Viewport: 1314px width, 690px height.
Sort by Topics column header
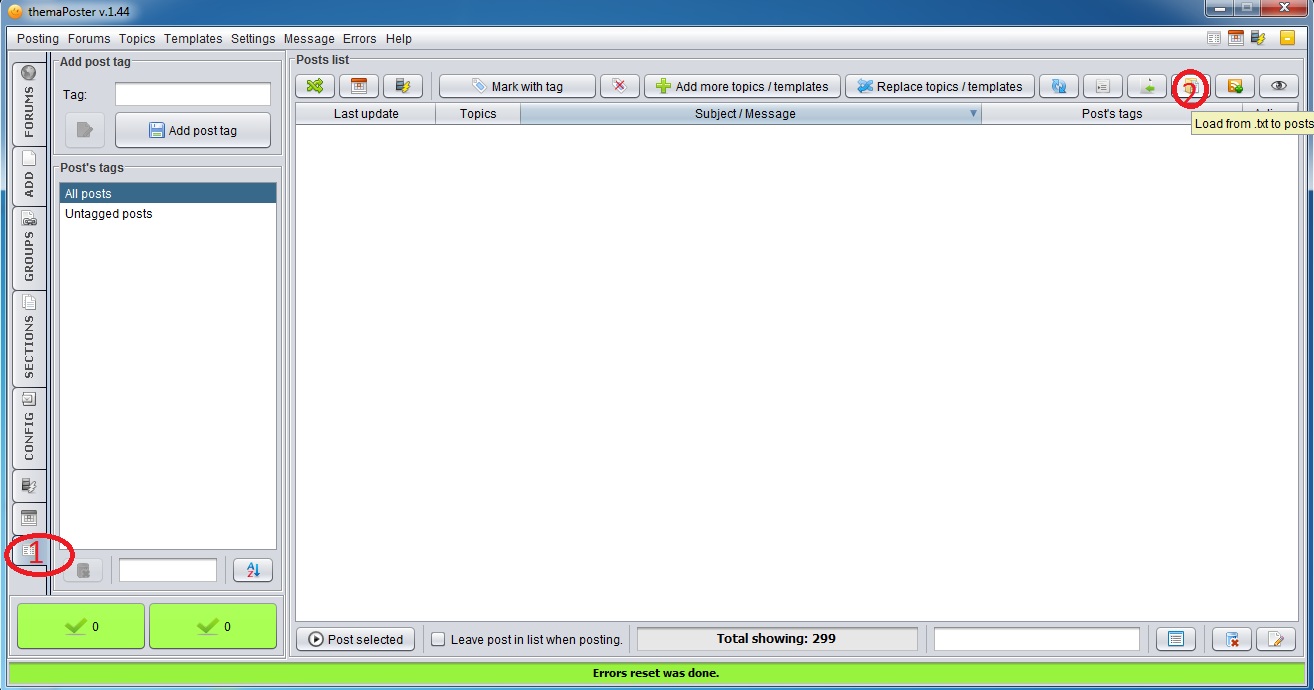point(478,114)
